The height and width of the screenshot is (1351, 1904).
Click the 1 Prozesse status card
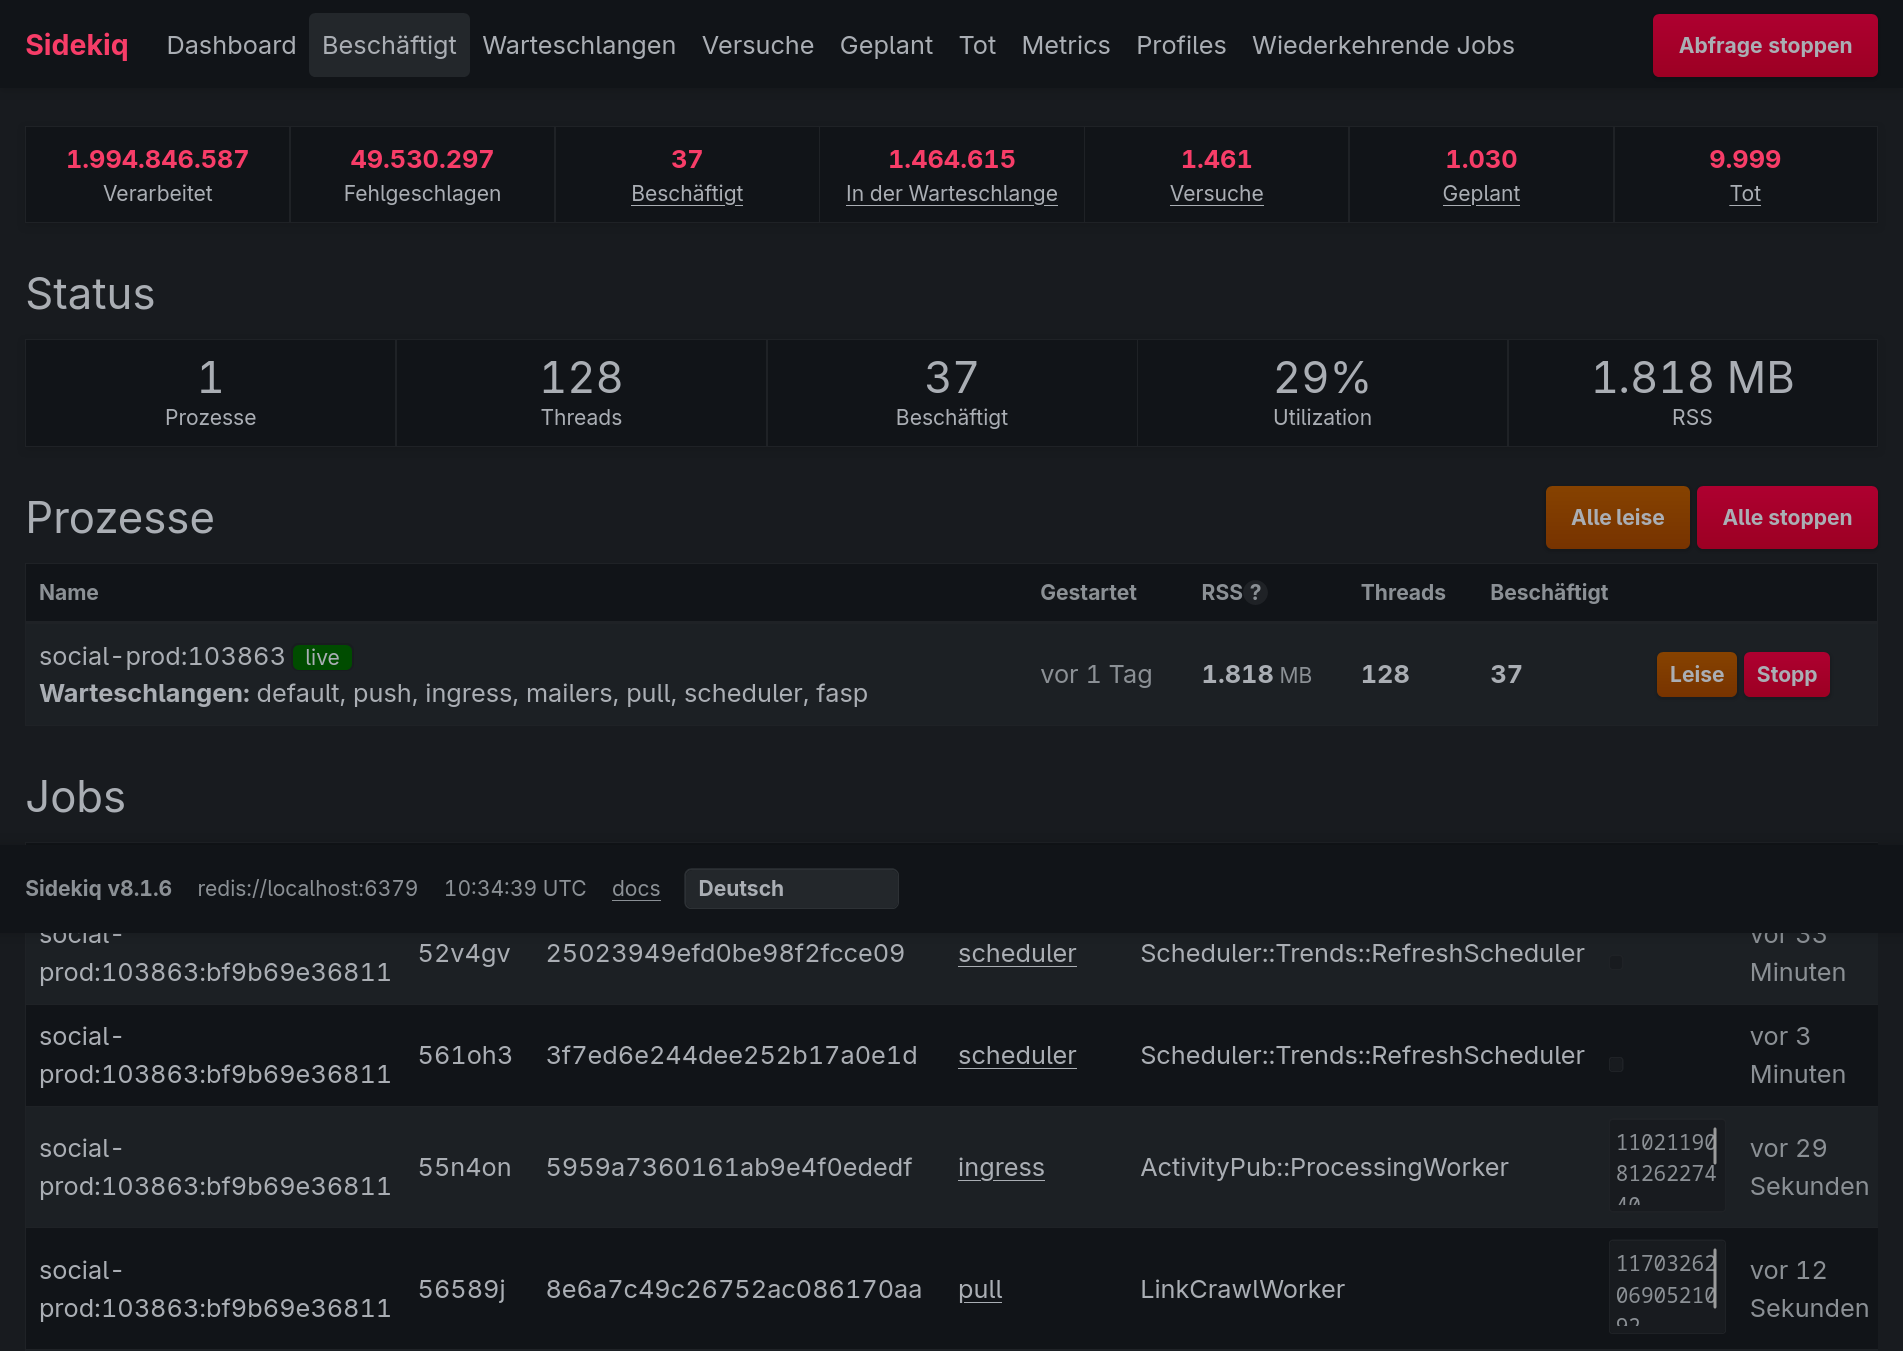[x=211, y=393]
